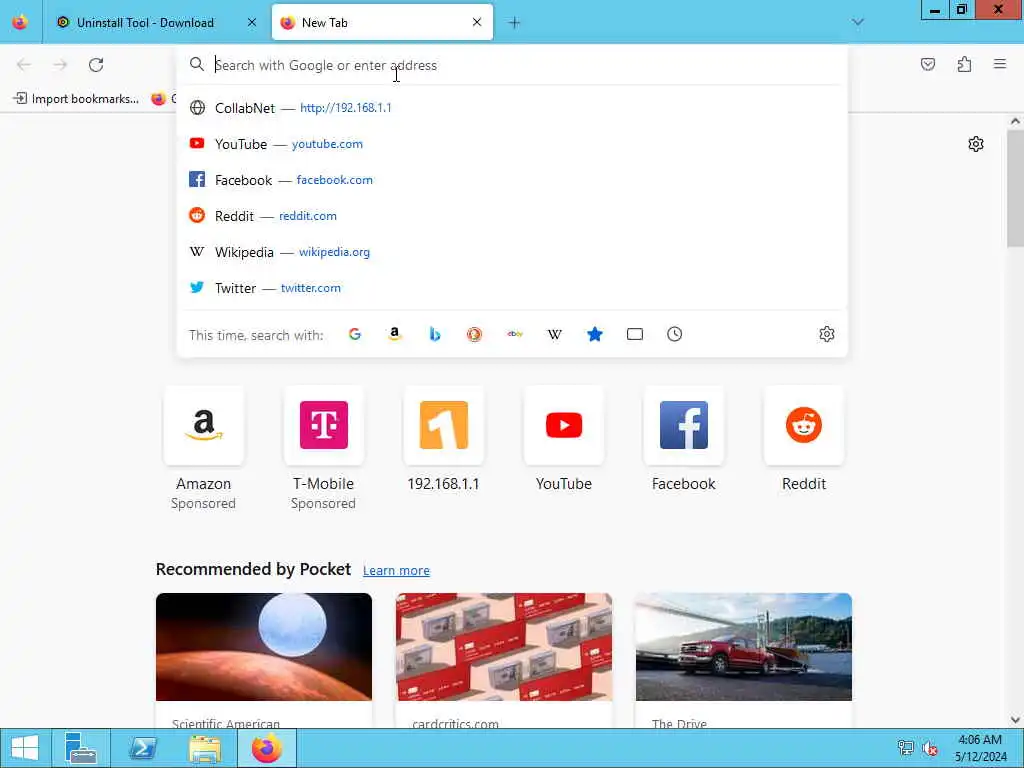Click the network icon in system tray

(905, 748)
